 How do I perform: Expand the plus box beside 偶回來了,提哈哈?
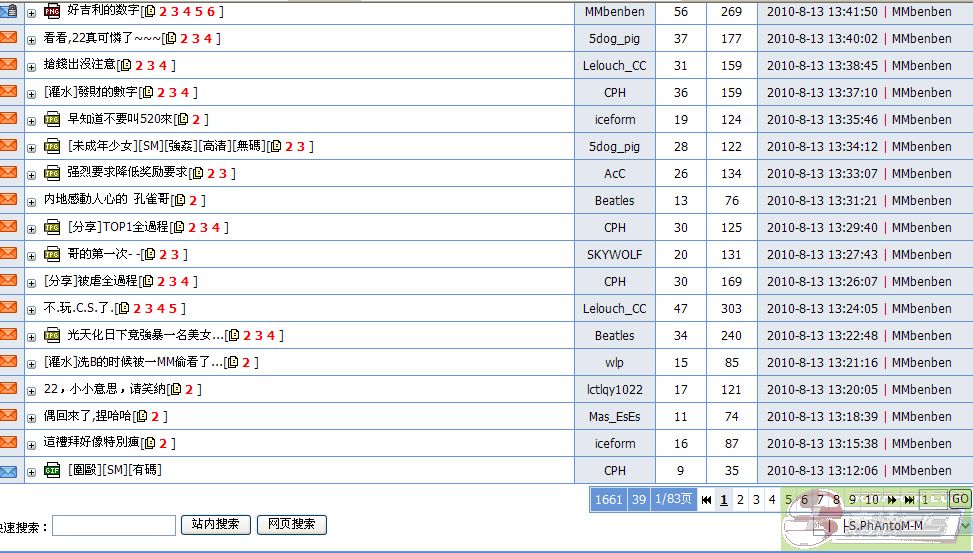(x=31, y=417)
